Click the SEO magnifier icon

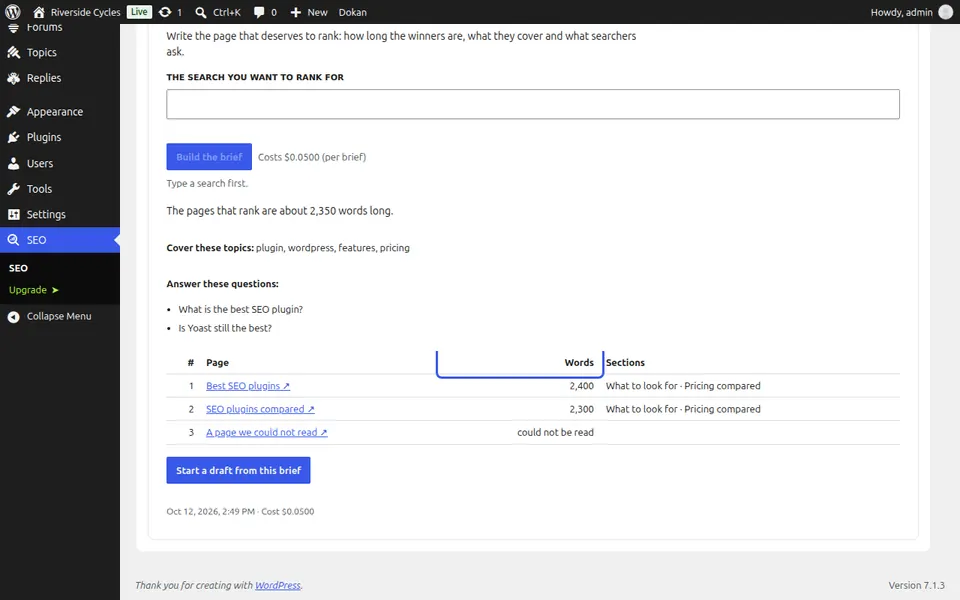(x=13, y=240)
